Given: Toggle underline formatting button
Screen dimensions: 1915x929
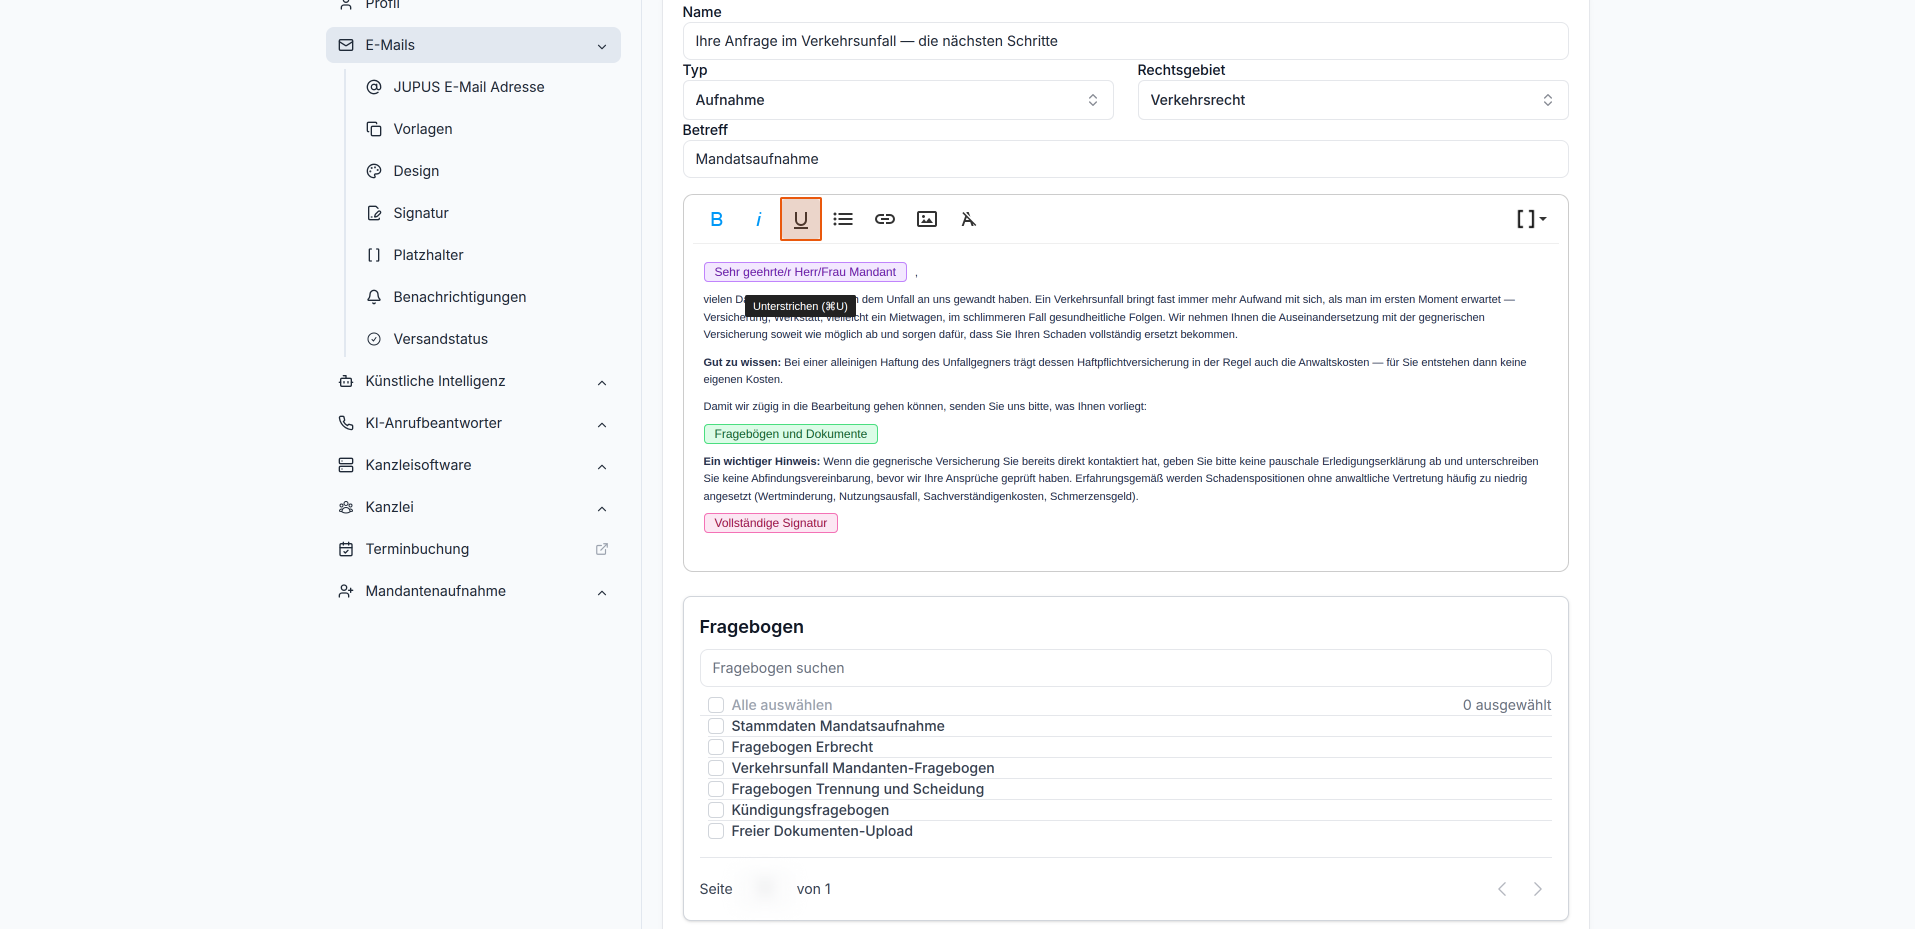Looking at the screenshot, I should tap(801, 219).
